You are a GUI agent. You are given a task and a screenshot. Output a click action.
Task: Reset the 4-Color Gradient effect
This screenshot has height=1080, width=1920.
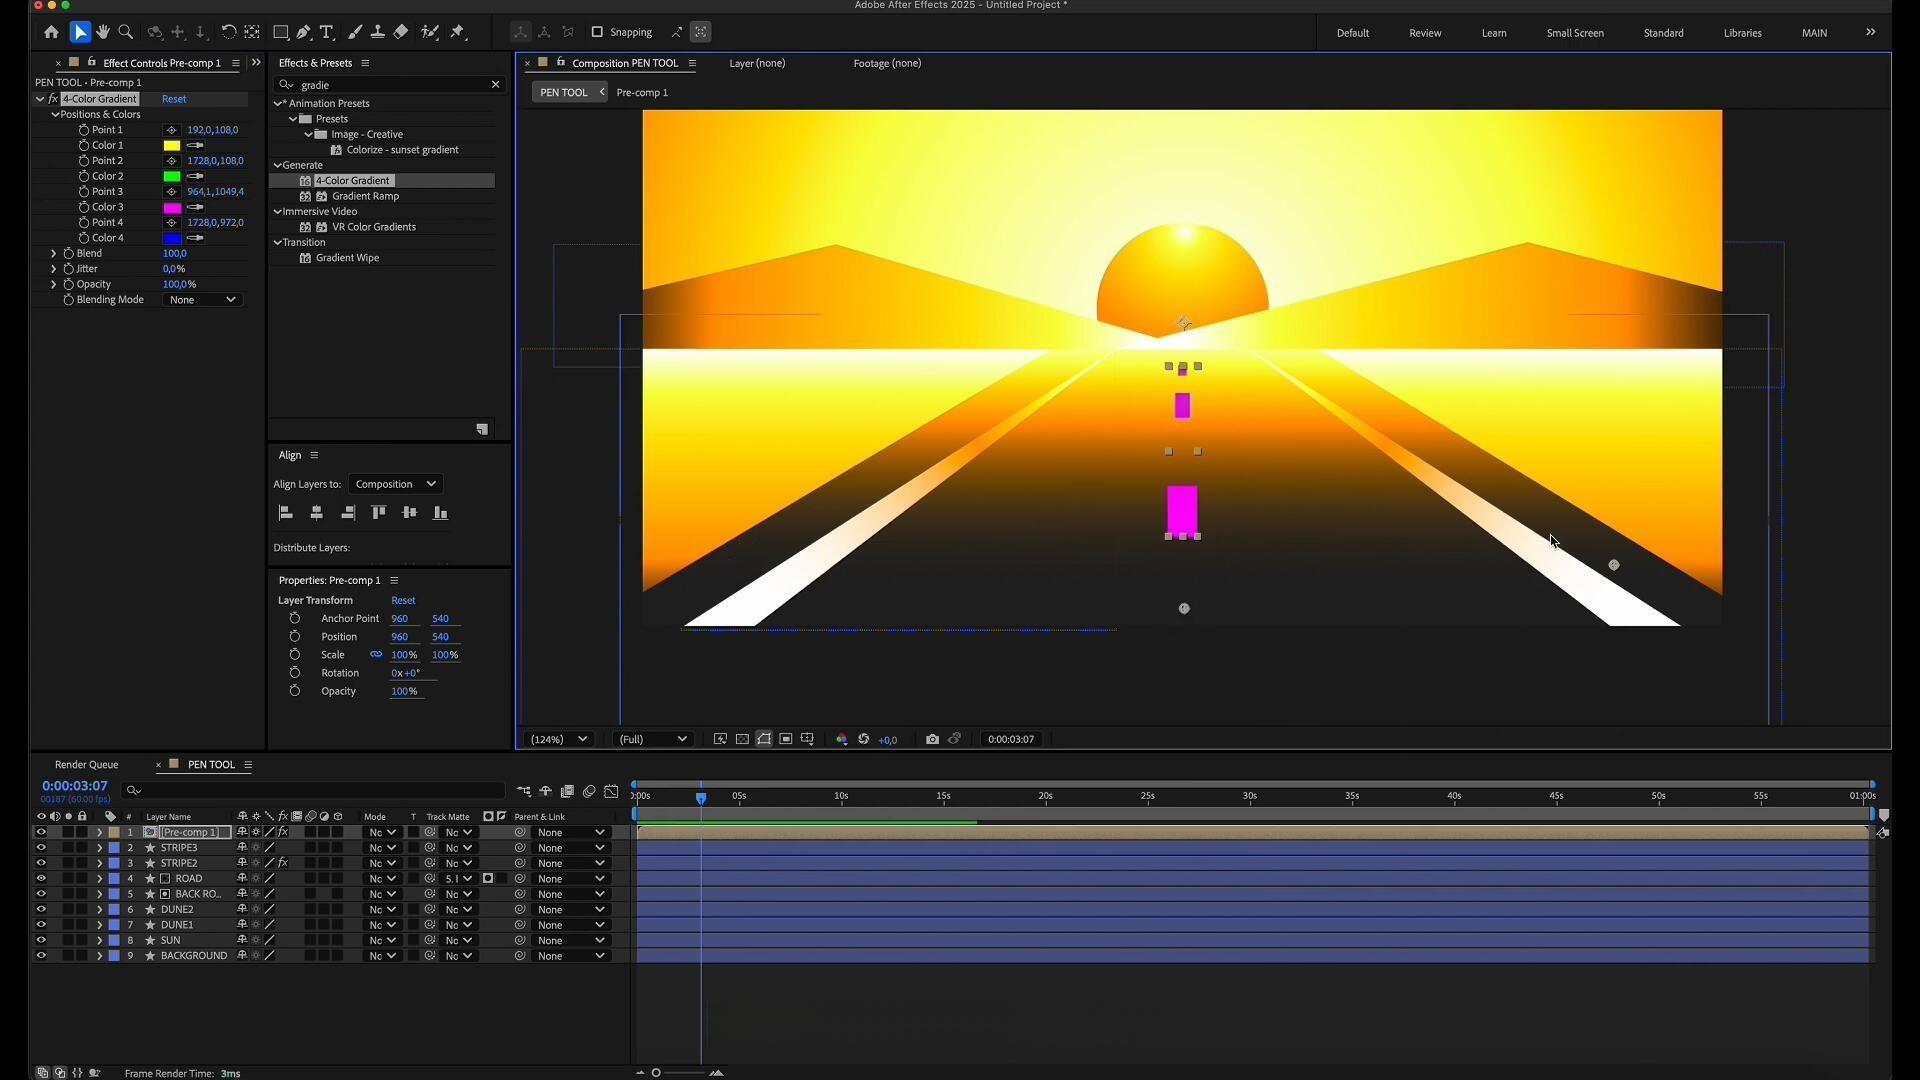click(174, 99)
